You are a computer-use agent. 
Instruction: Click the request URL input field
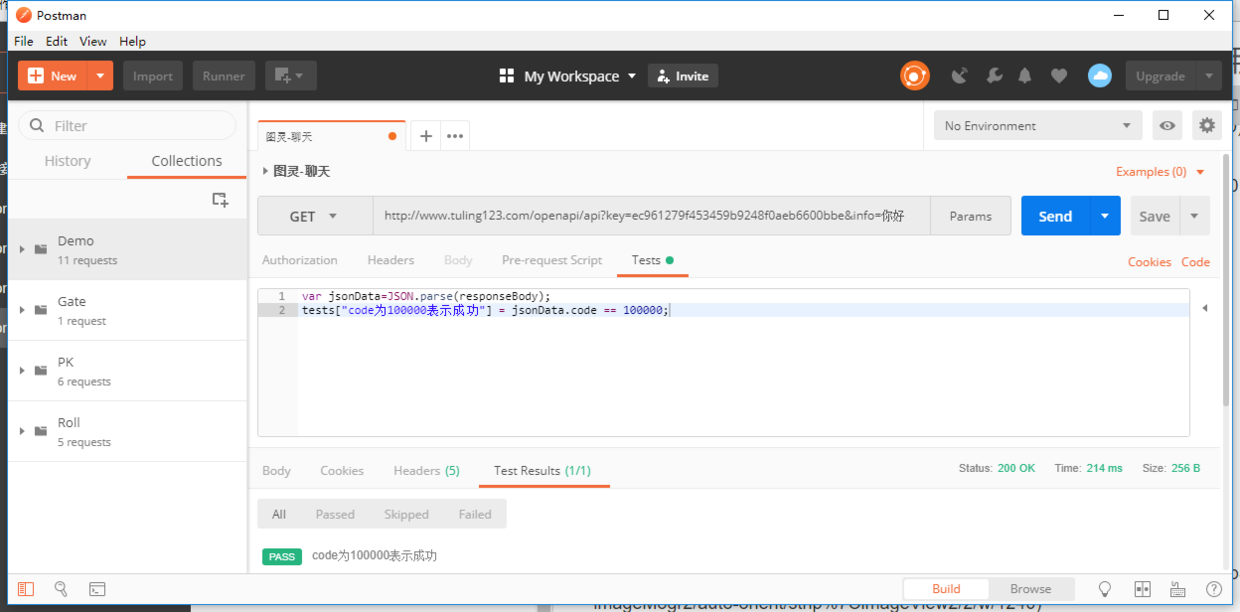[651, 216]
